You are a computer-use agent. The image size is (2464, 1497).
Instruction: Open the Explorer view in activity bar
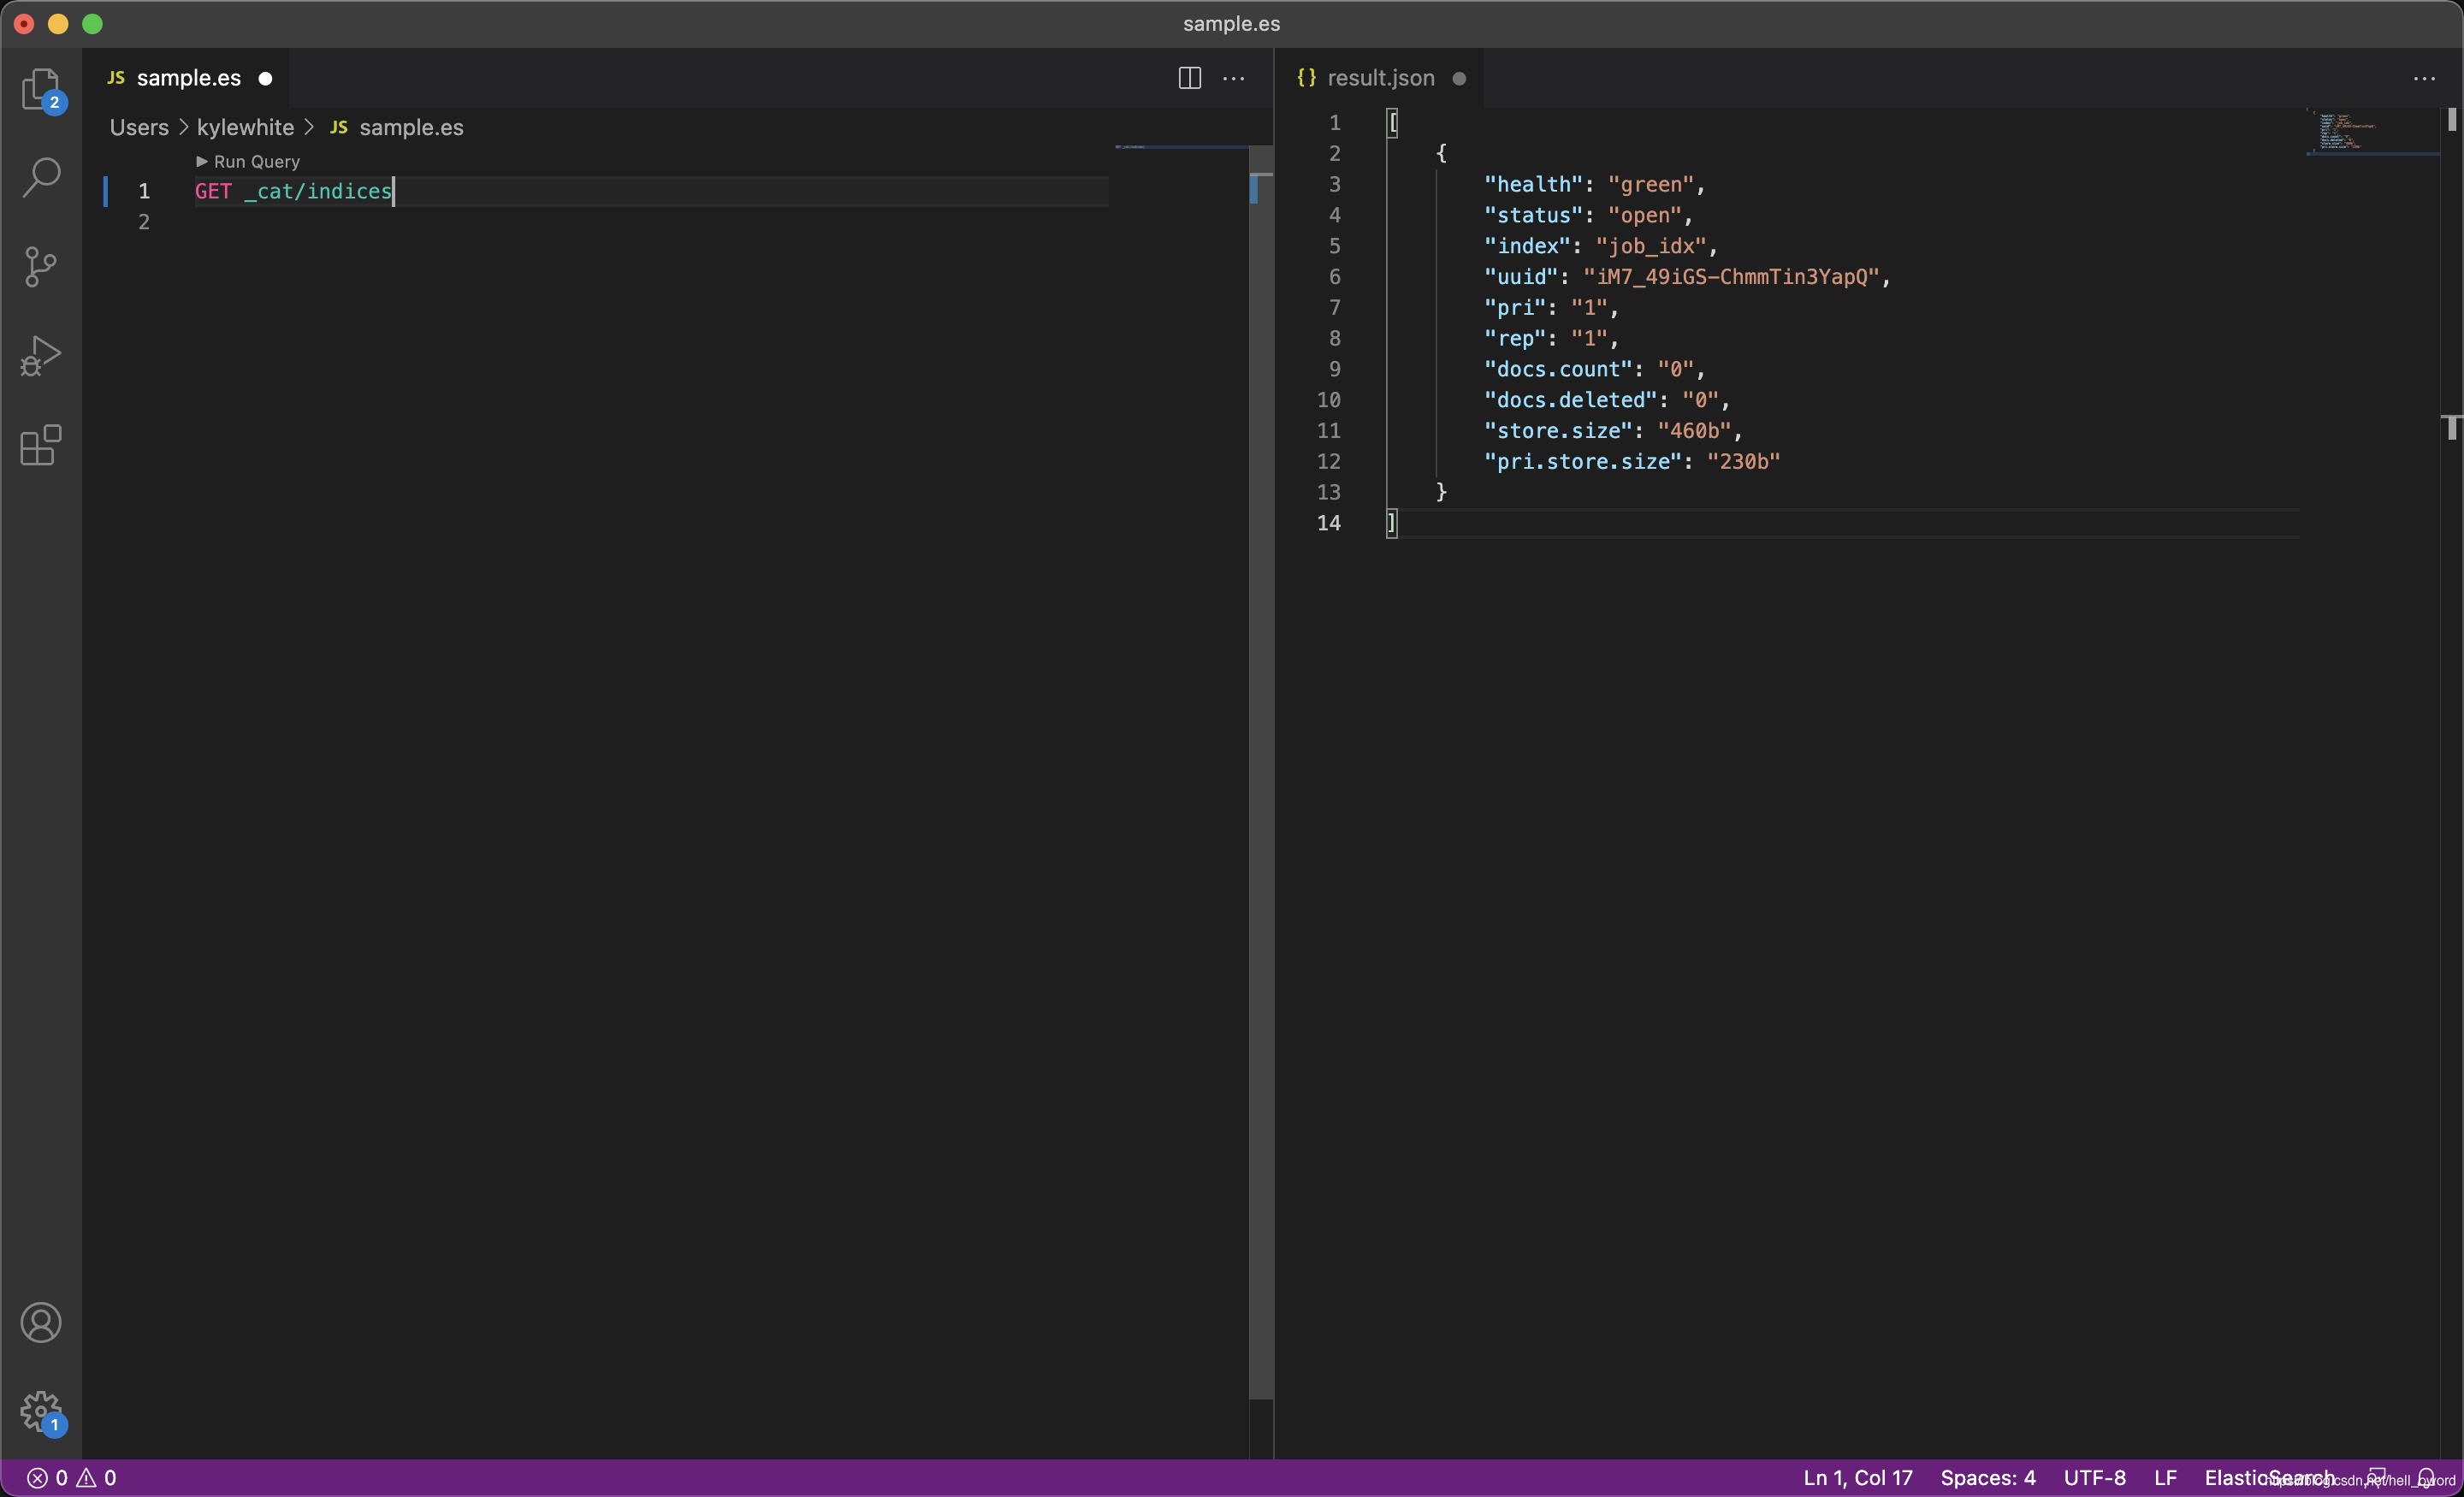(41, 89)
